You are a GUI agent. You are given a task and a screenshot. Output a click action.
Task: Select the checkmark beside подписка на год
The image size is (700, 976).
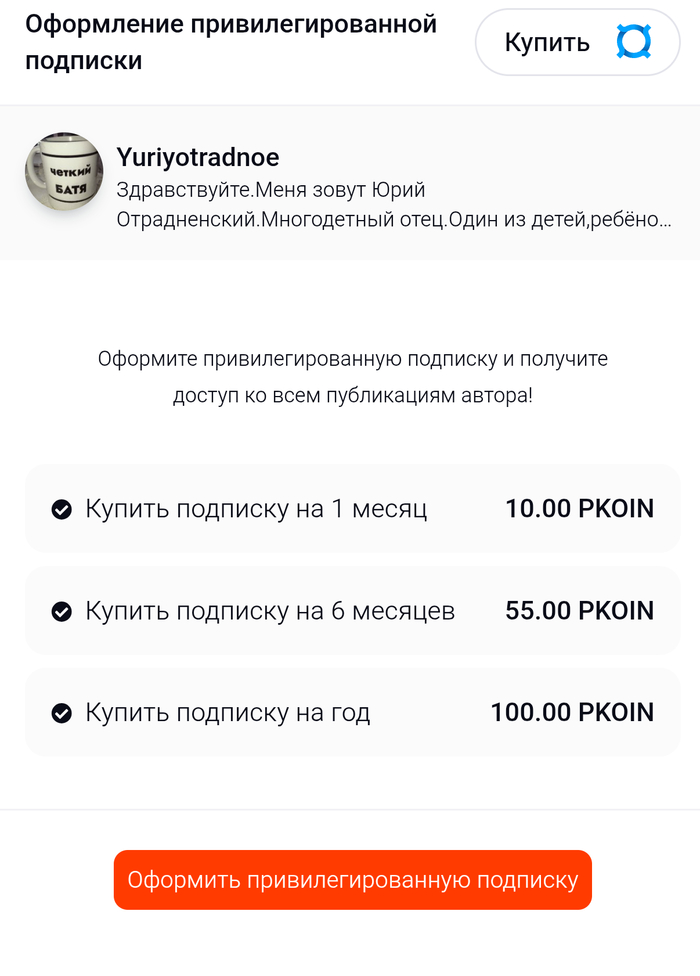pos(62,712)
